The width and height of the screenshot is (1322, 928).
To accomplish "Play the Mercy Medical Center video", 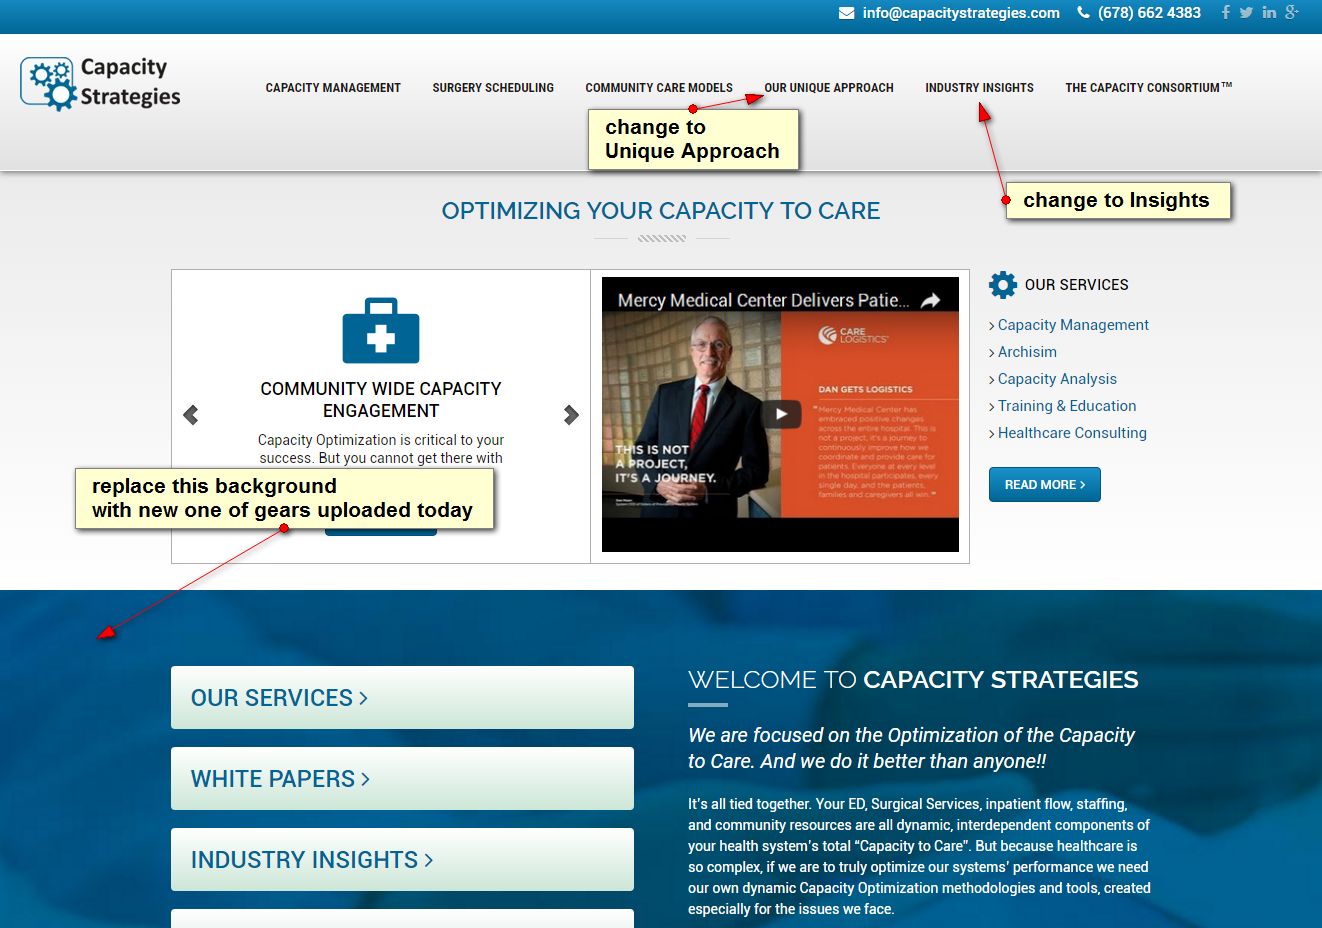I will tap(781, 414).
